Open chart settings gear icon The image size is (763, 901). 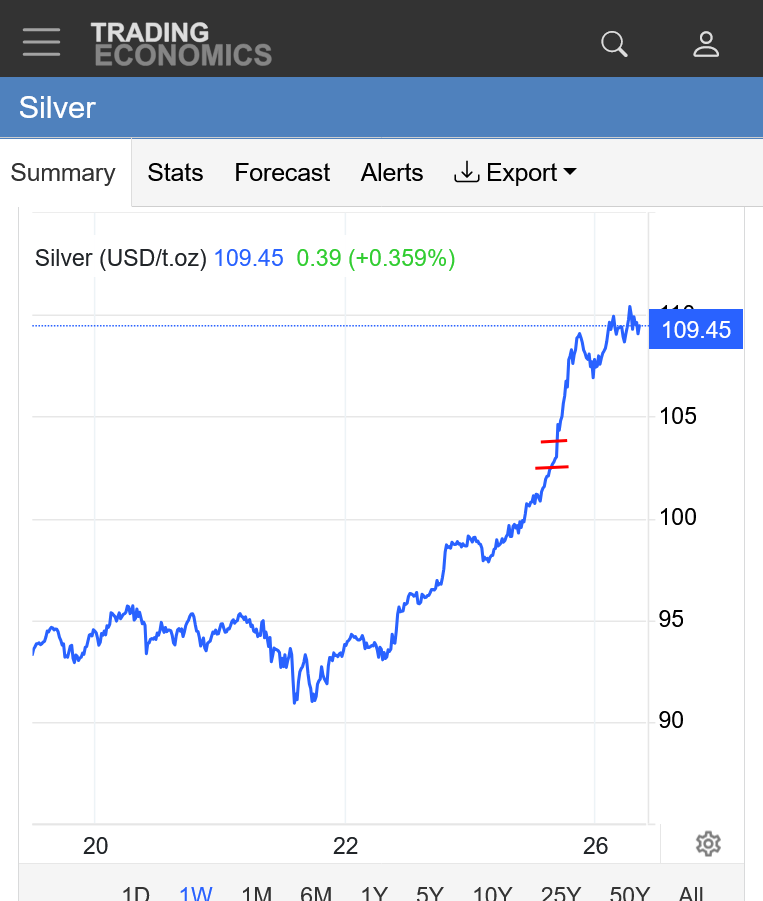click(708, 844)
